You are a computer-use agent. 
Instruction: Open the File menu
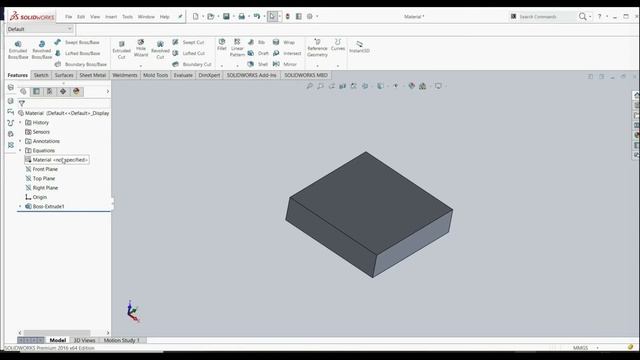(69, 17)
